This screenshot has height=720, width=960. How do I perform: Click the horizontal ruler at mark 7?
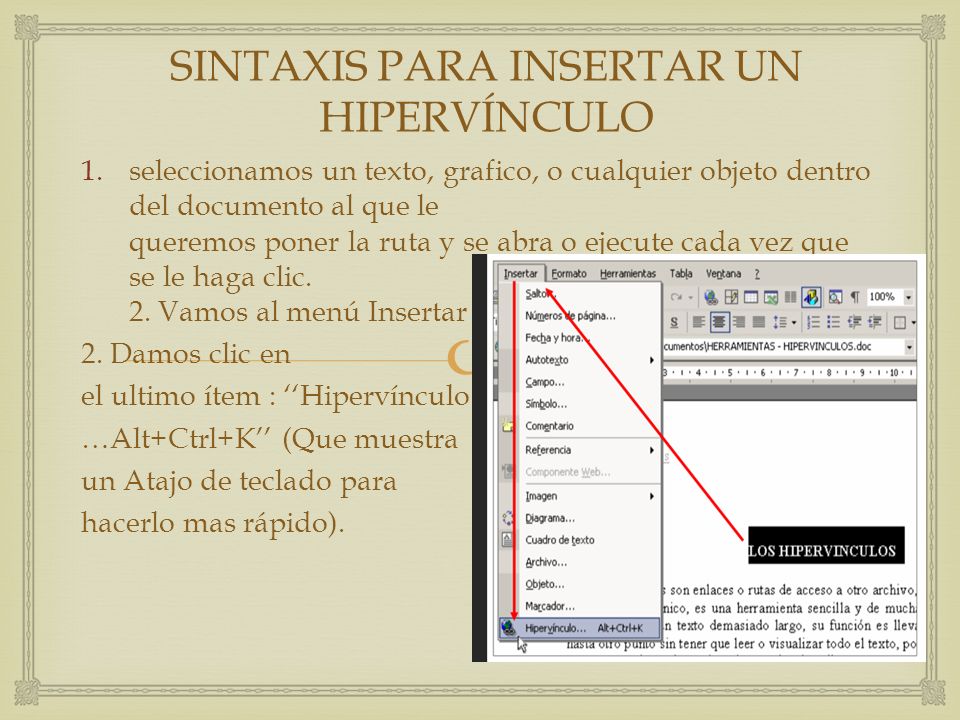tap(796, 372)
